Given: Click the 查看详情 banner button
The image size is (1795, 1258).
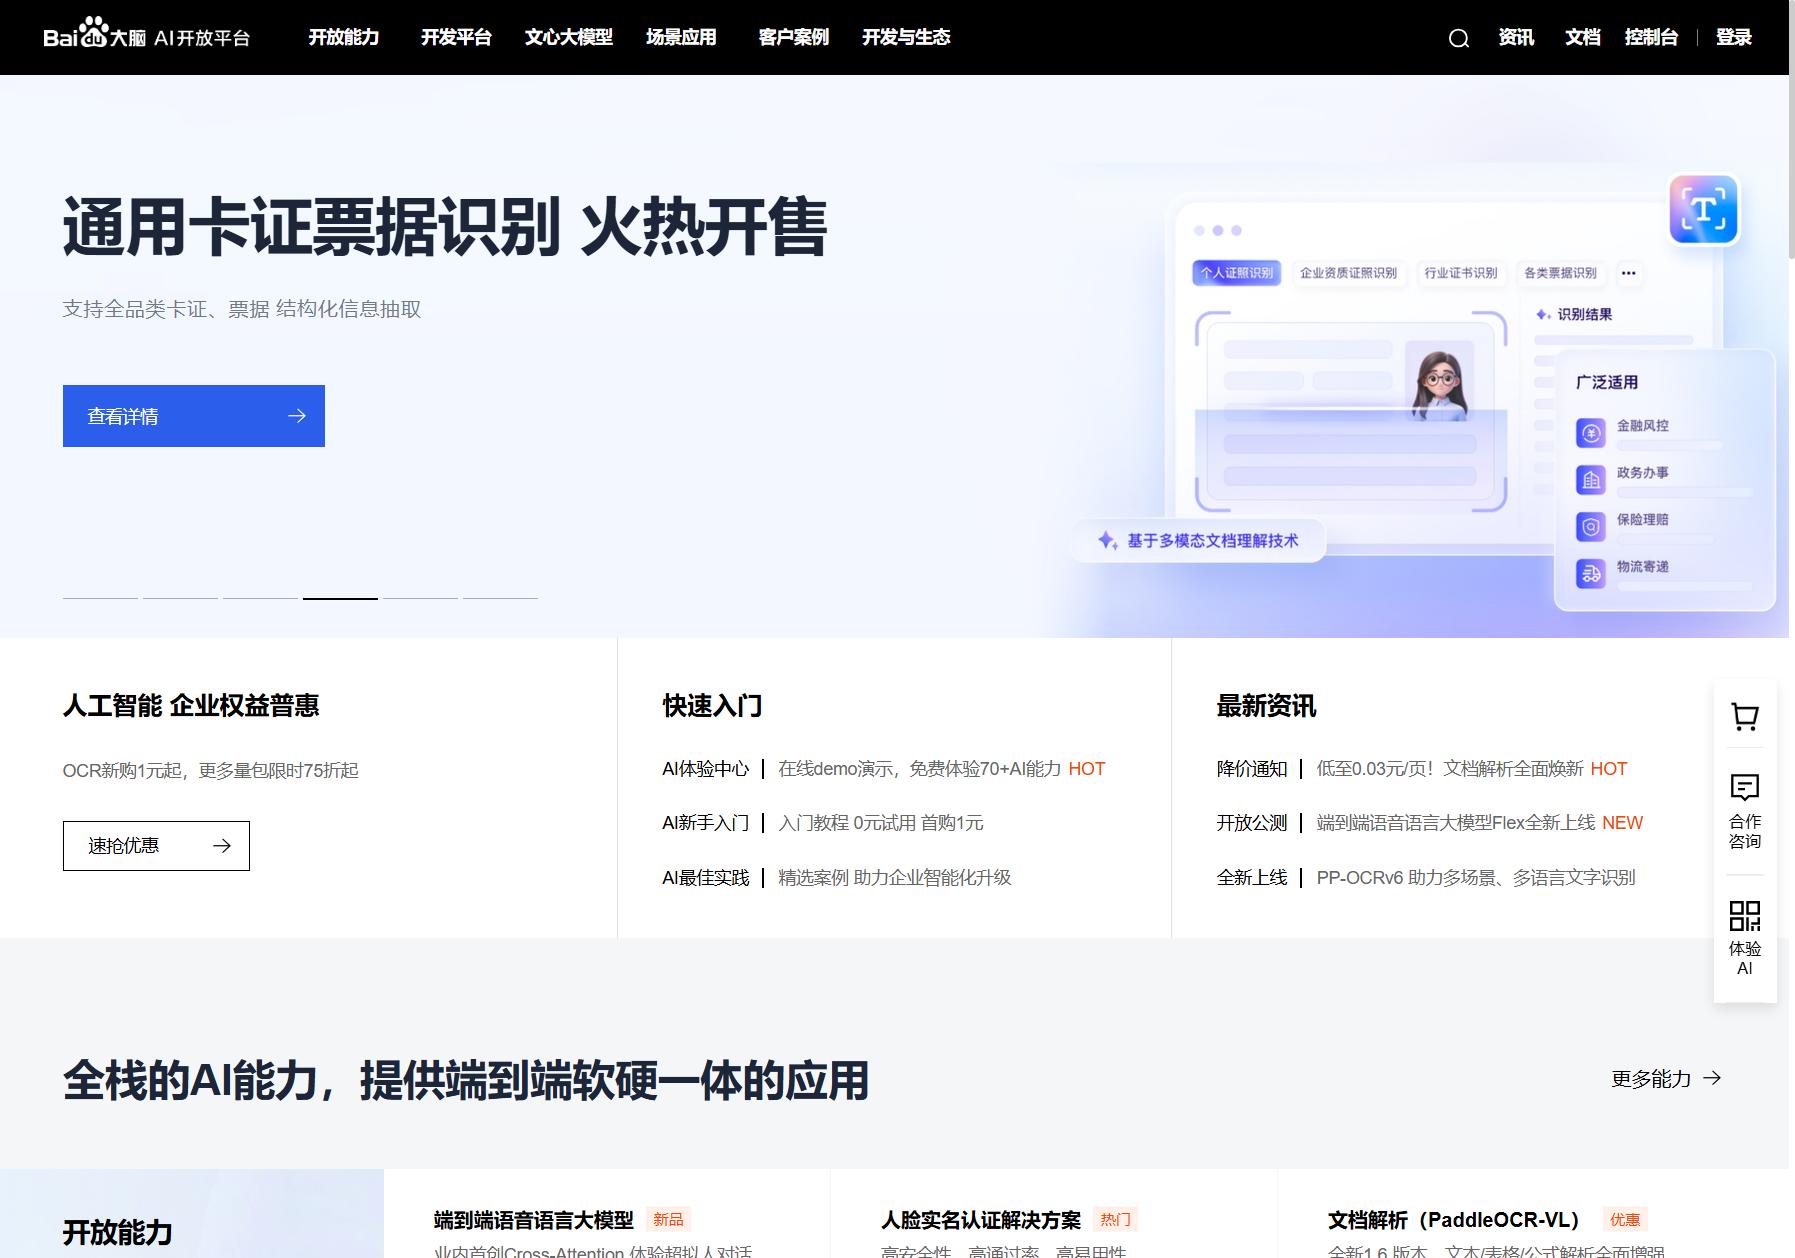Looking at the screenshot, I should [194, 416].
